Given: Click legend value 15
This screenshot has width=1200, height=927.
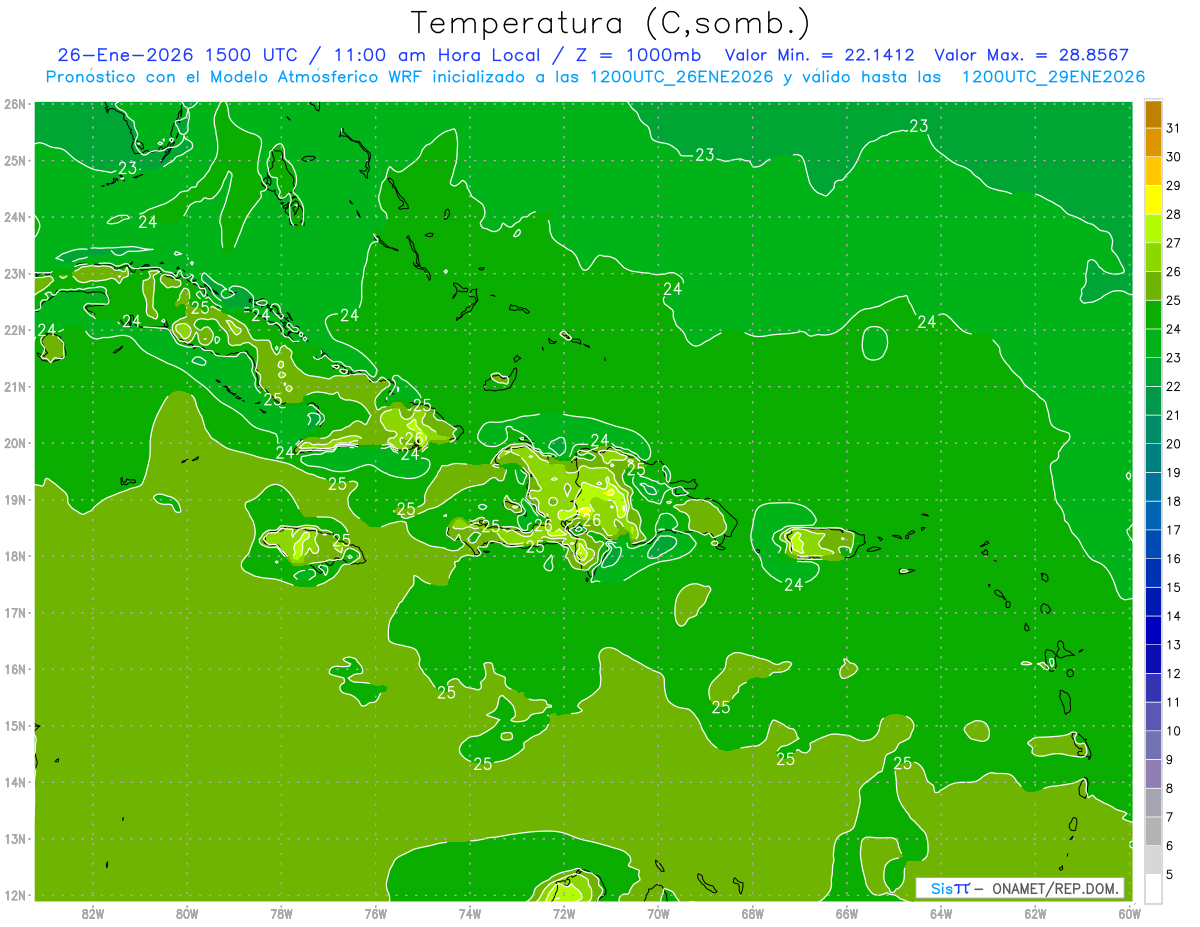Looking at the screenshot, I should click(x=1174, y=587).
